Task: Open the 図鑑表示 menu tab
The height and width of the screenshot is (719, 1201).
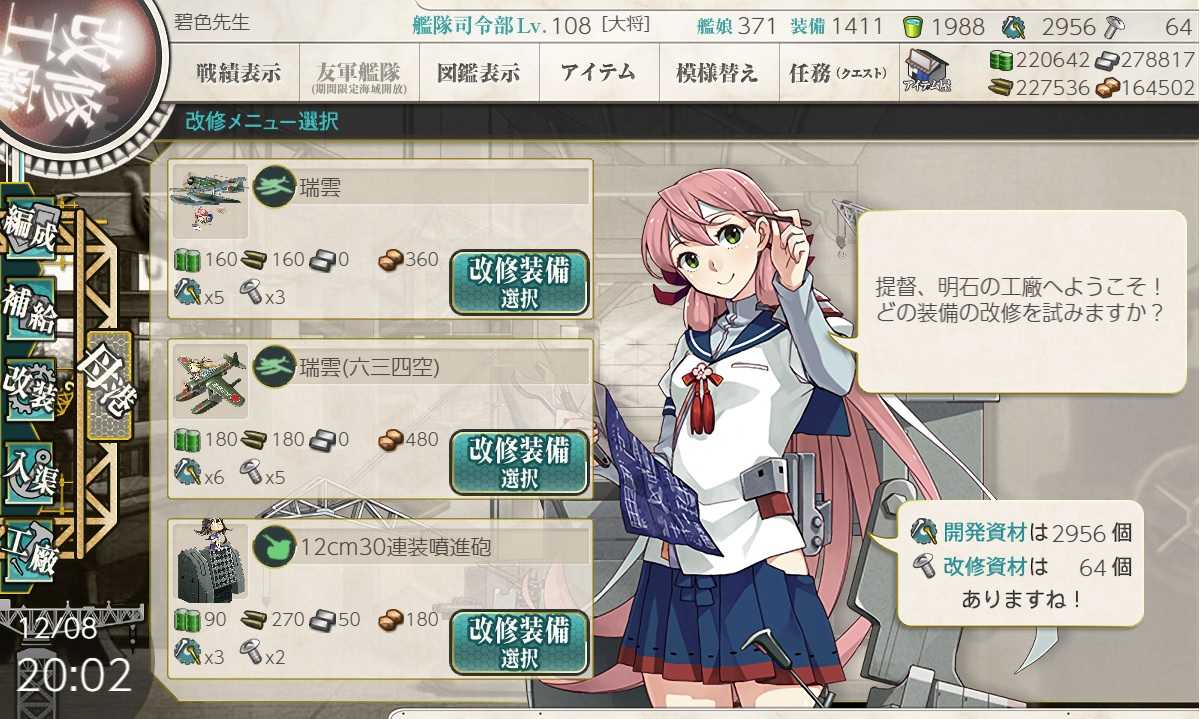Action: (478, 73)
